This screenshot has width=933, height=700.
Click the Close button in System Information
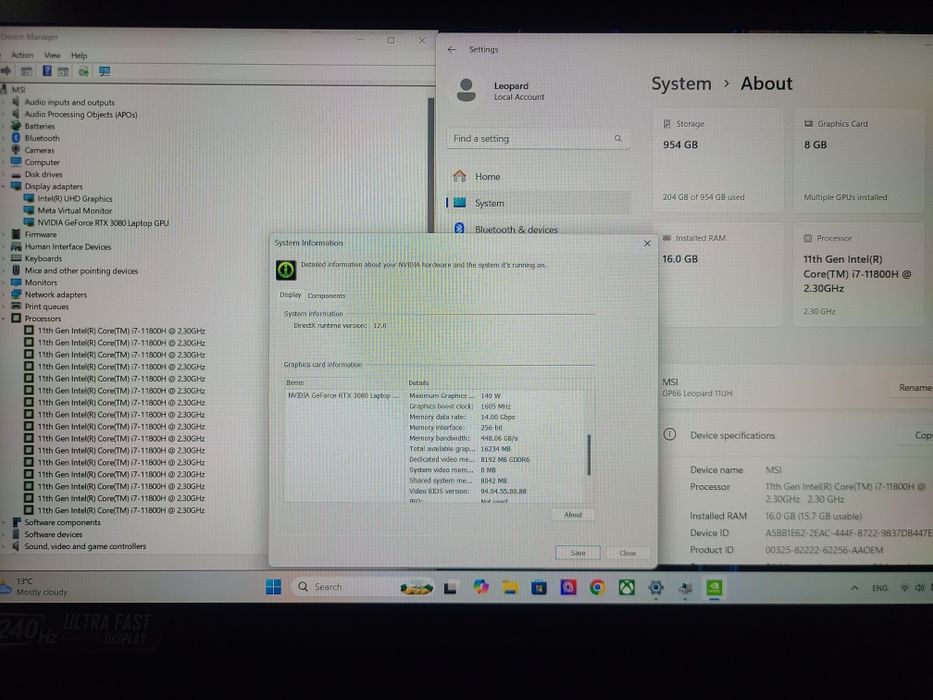[x=627, y=553]
